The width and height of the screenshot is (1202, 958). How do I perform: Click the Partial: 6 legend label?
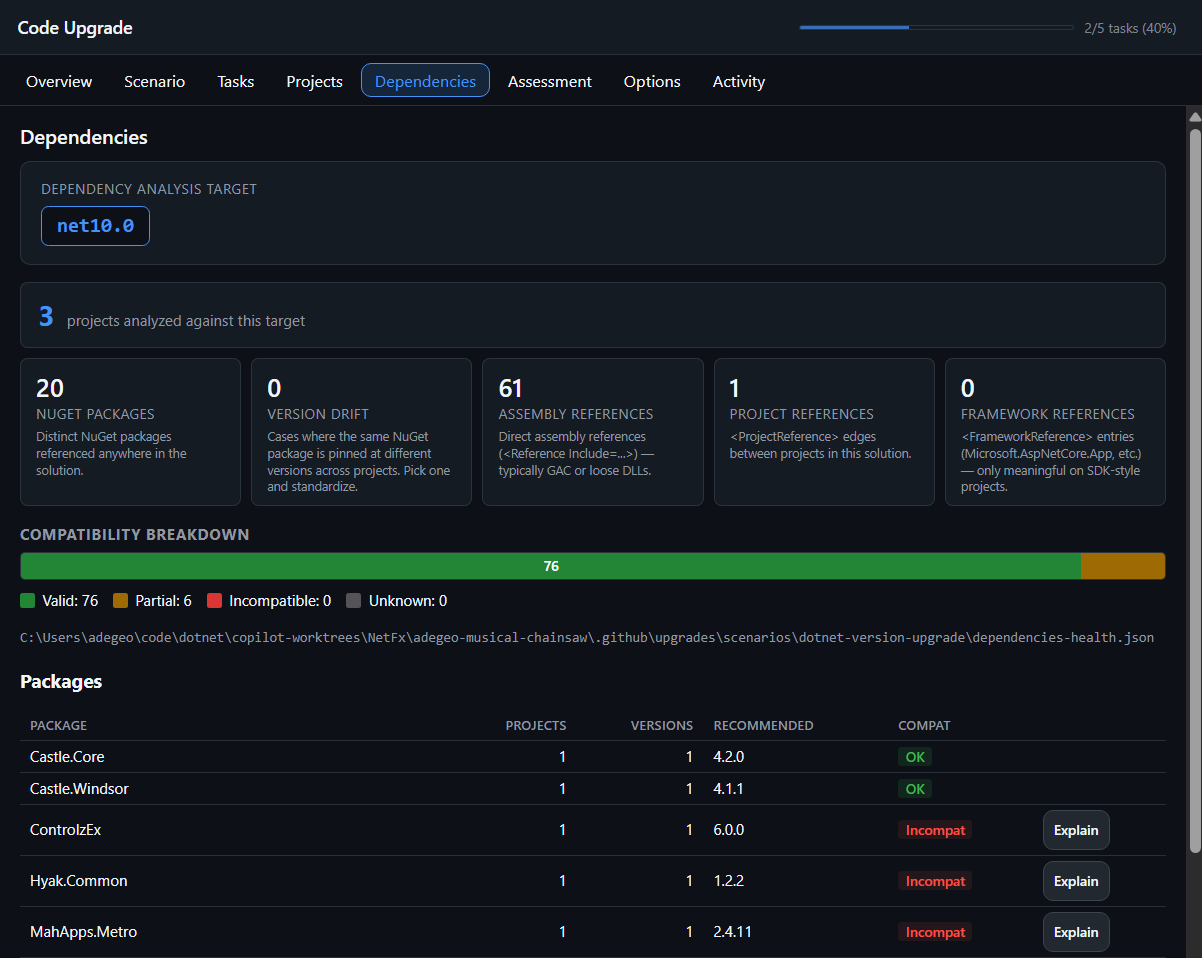pyautogui.click(x=163, y=601)
